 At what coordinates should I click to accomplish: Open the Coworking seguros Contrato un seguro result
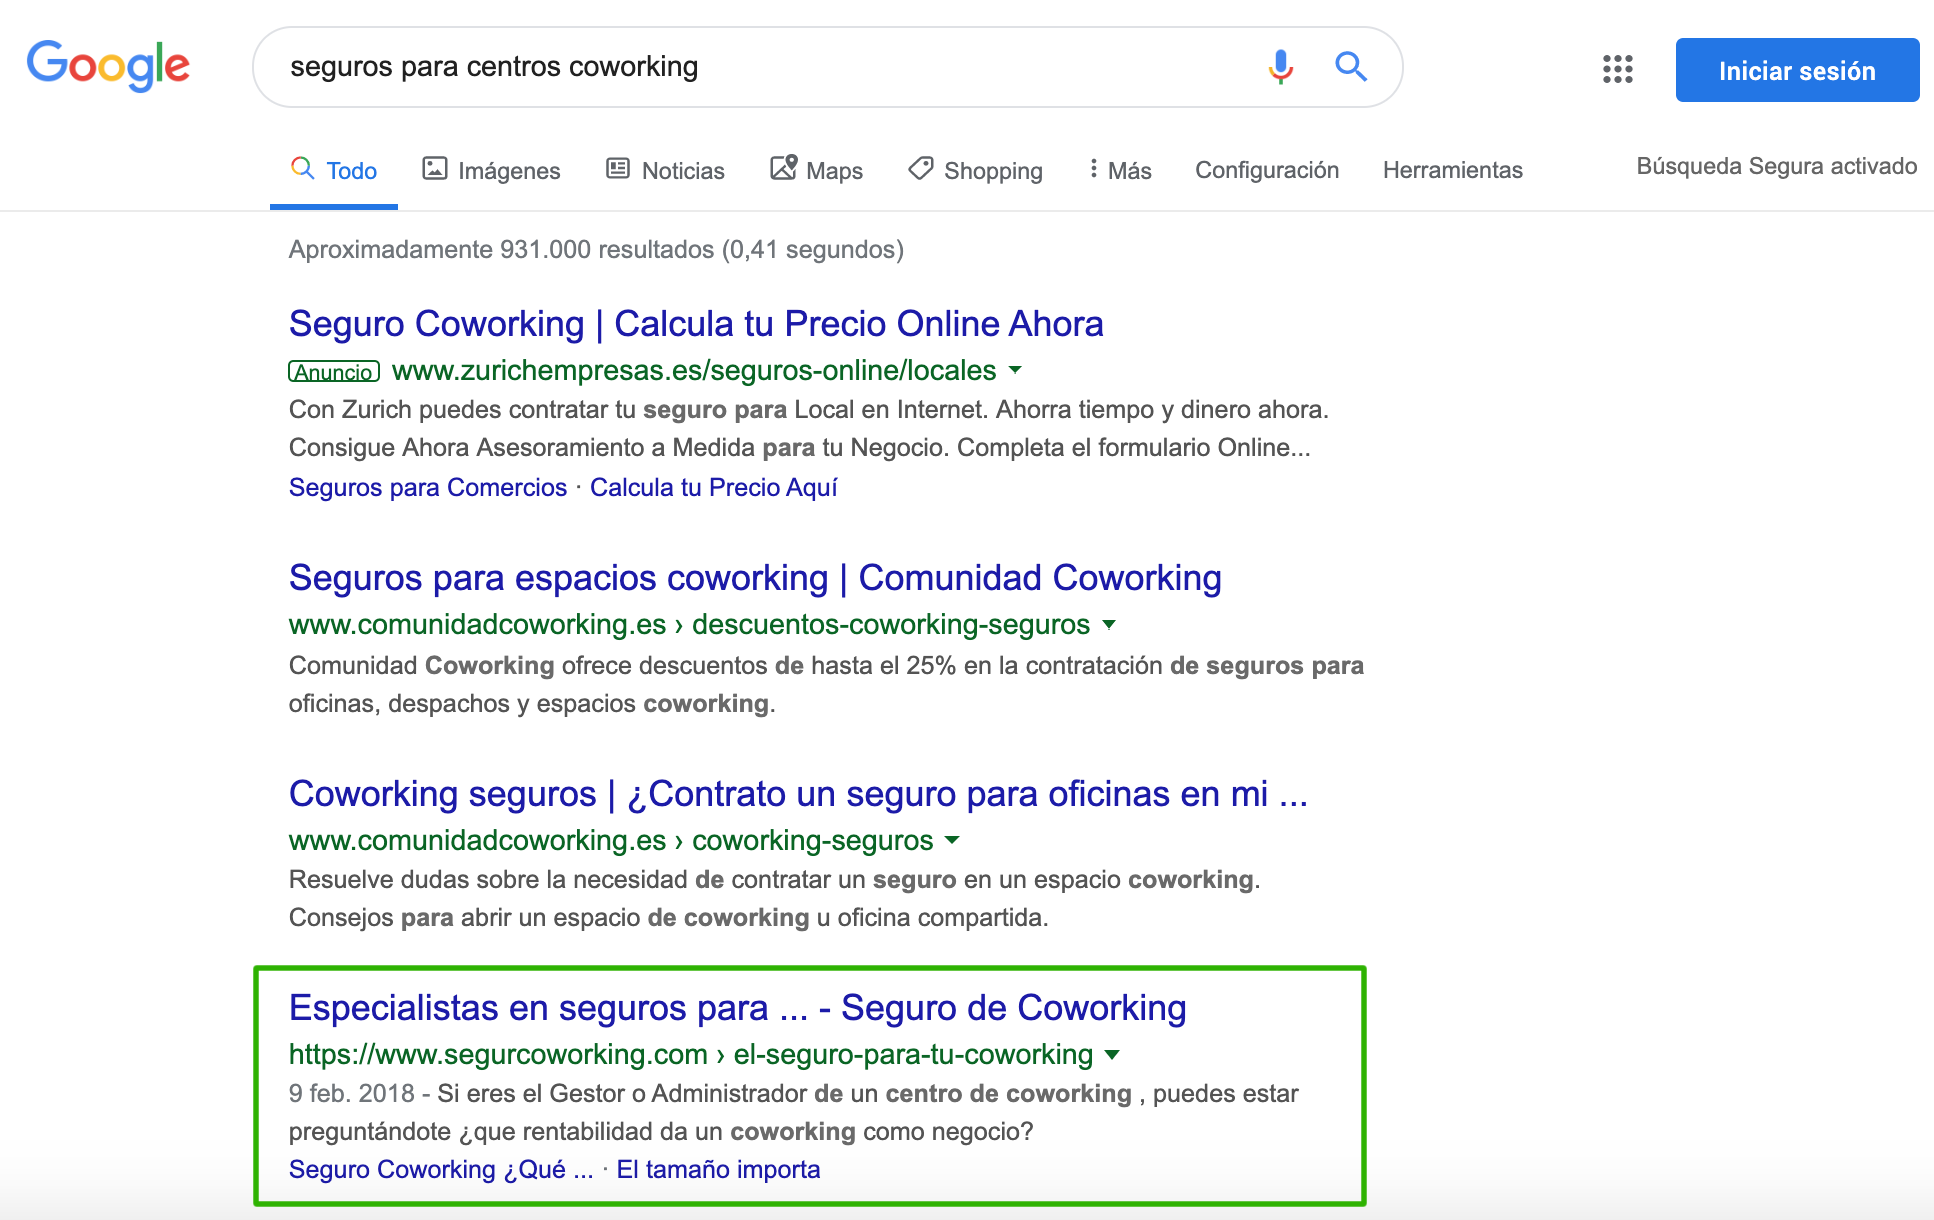click(798, 794)
